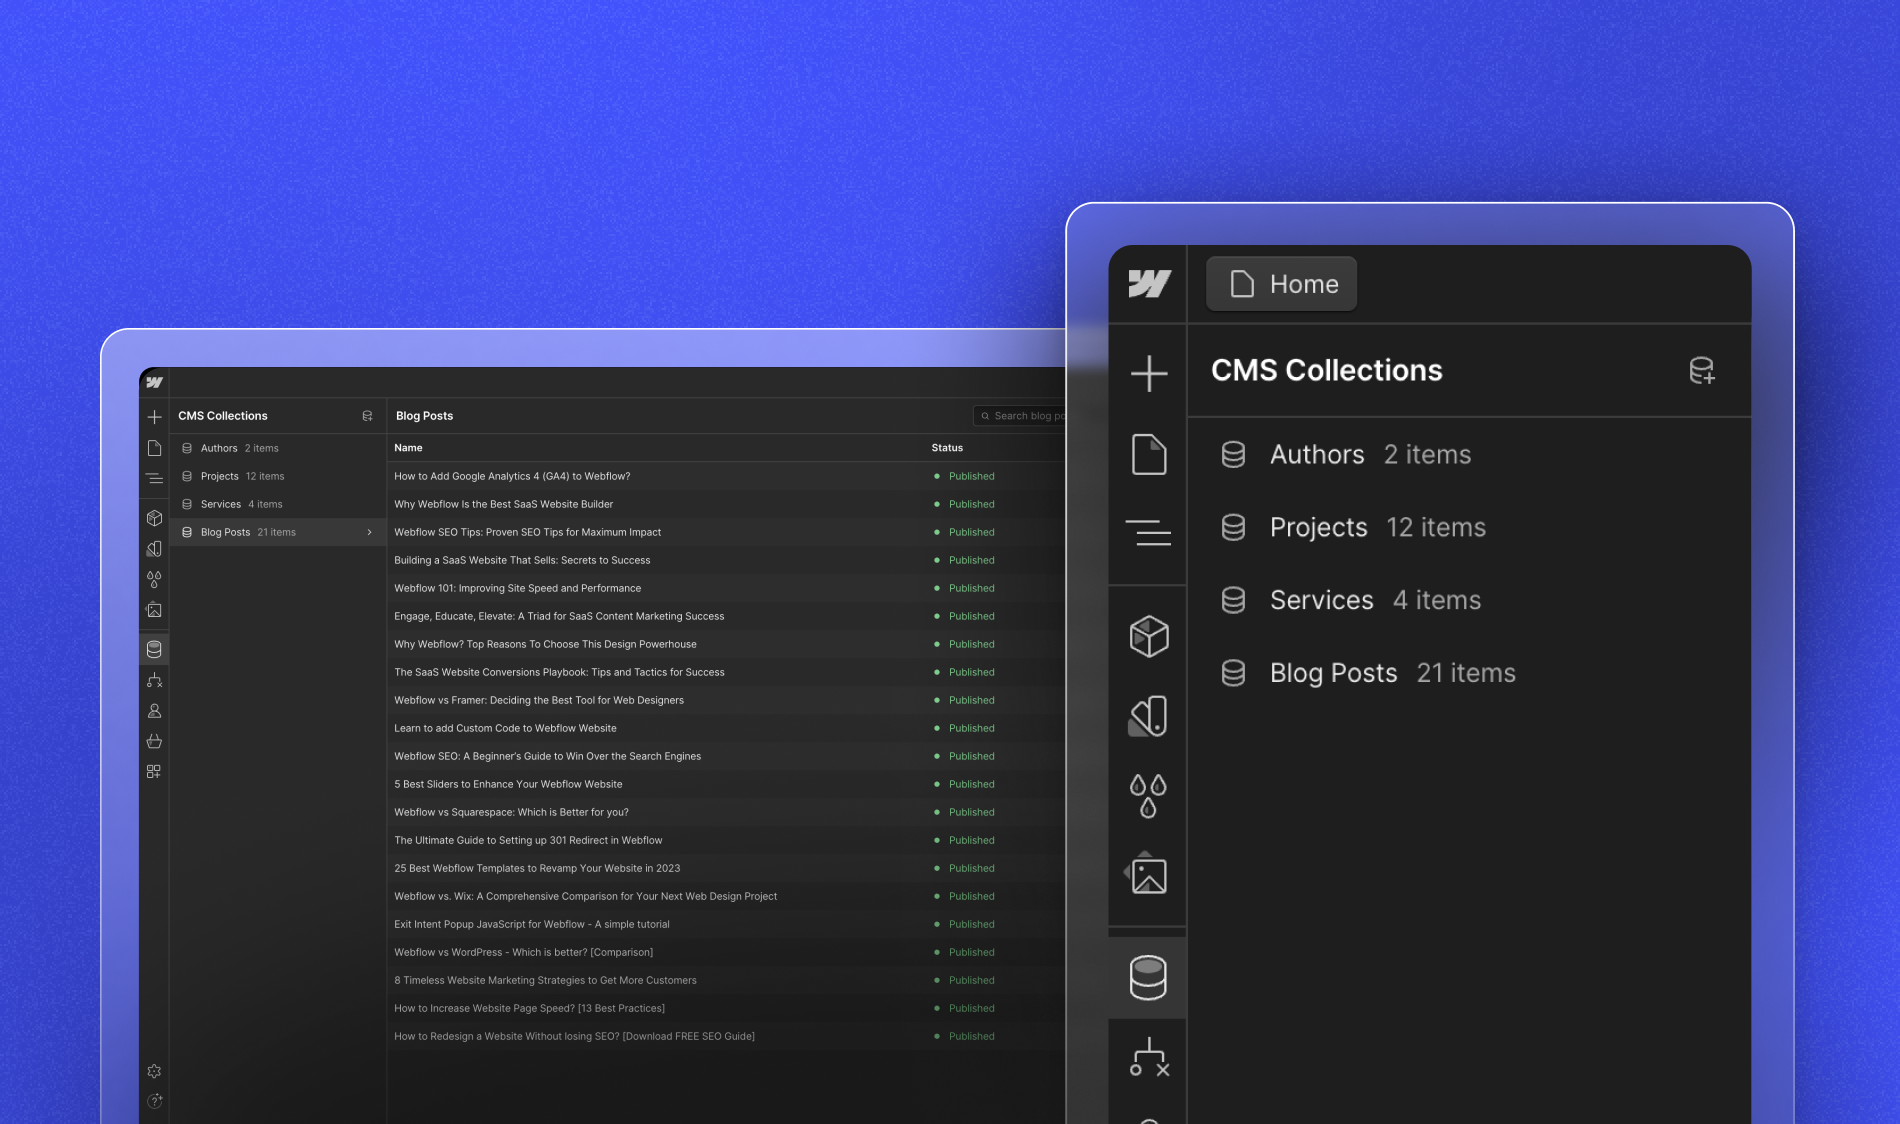Select Services collection in the small window
This screenshot has height=1124, width=1900.
[x=278, y=504]
